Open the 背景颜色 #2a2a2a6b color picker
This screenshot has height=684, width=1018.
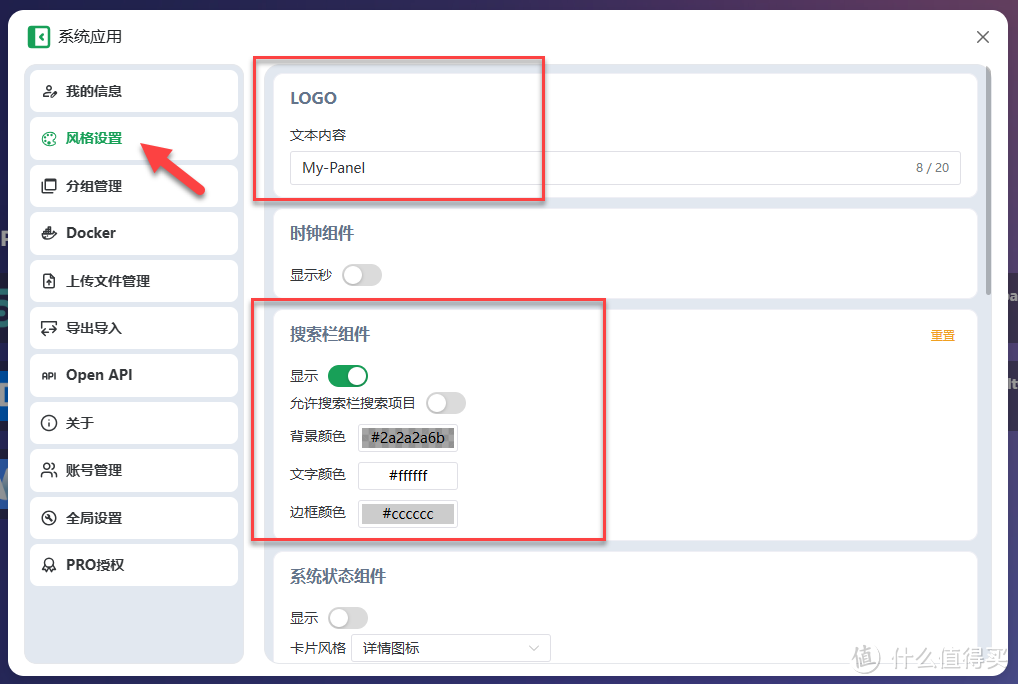point(408,438)
